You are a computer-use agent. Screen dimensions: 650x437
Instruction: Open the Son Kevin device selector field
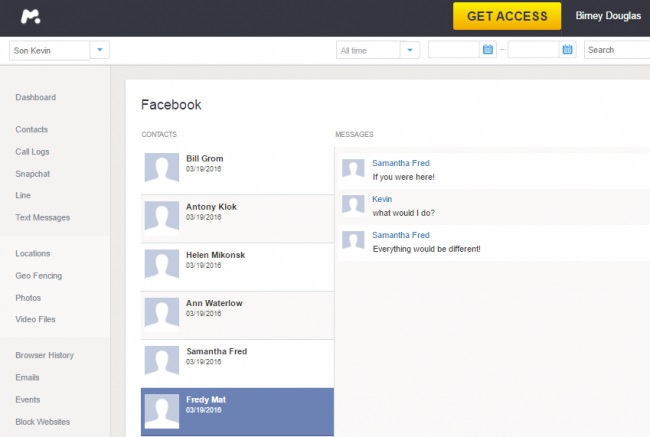[x=49, y=50]
